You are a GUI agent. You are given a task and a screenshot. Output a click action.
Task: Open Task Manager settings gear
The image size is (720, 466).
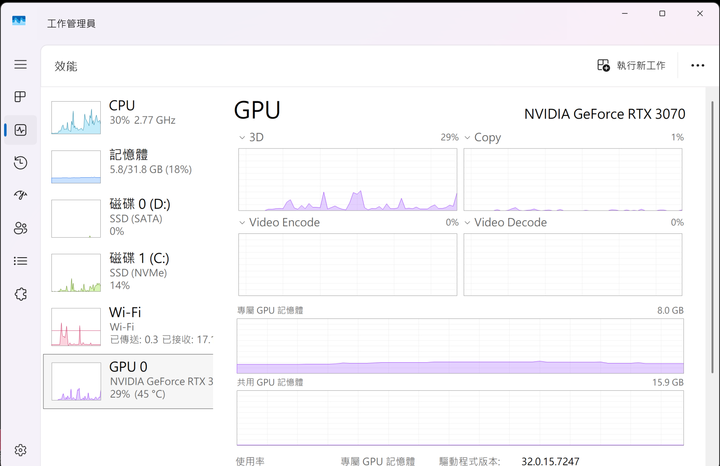pyautogui.click(x=20, y=450)
